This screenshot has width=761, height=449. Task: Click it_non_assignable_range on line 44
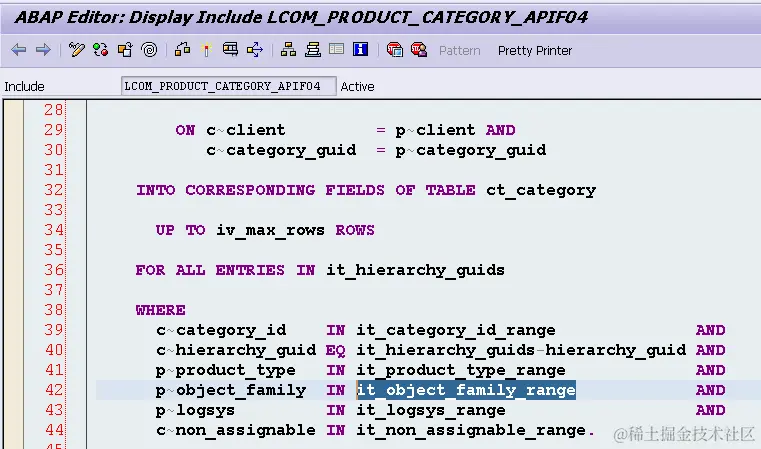click(471, 431)
